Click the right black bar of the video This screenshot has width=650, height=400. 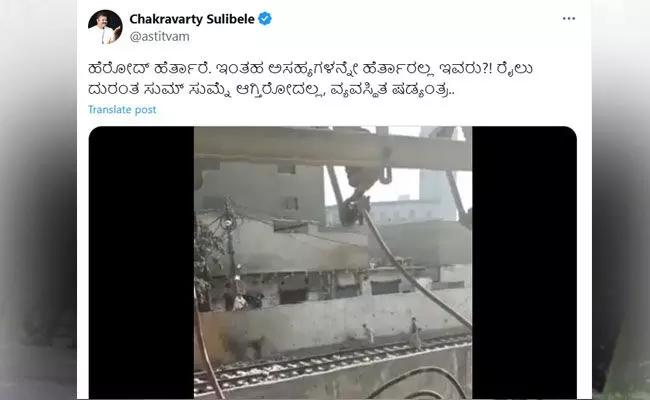tap(524, 263)
